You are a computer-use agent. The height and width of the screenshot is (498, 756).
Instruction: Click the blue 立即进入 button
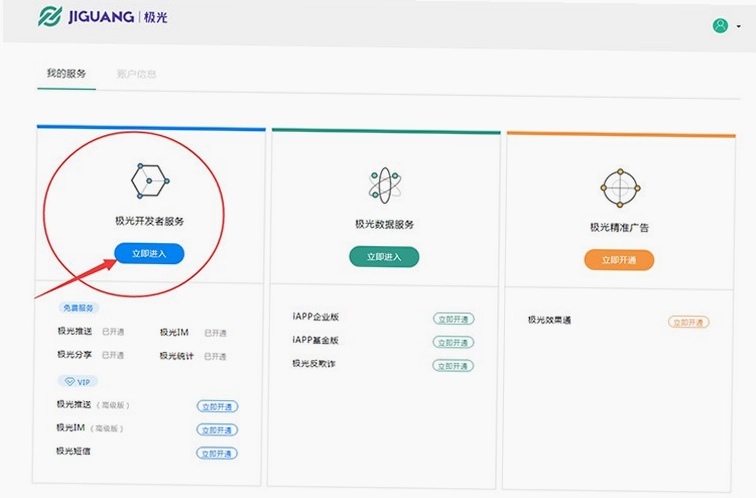[x=149, y=254]
